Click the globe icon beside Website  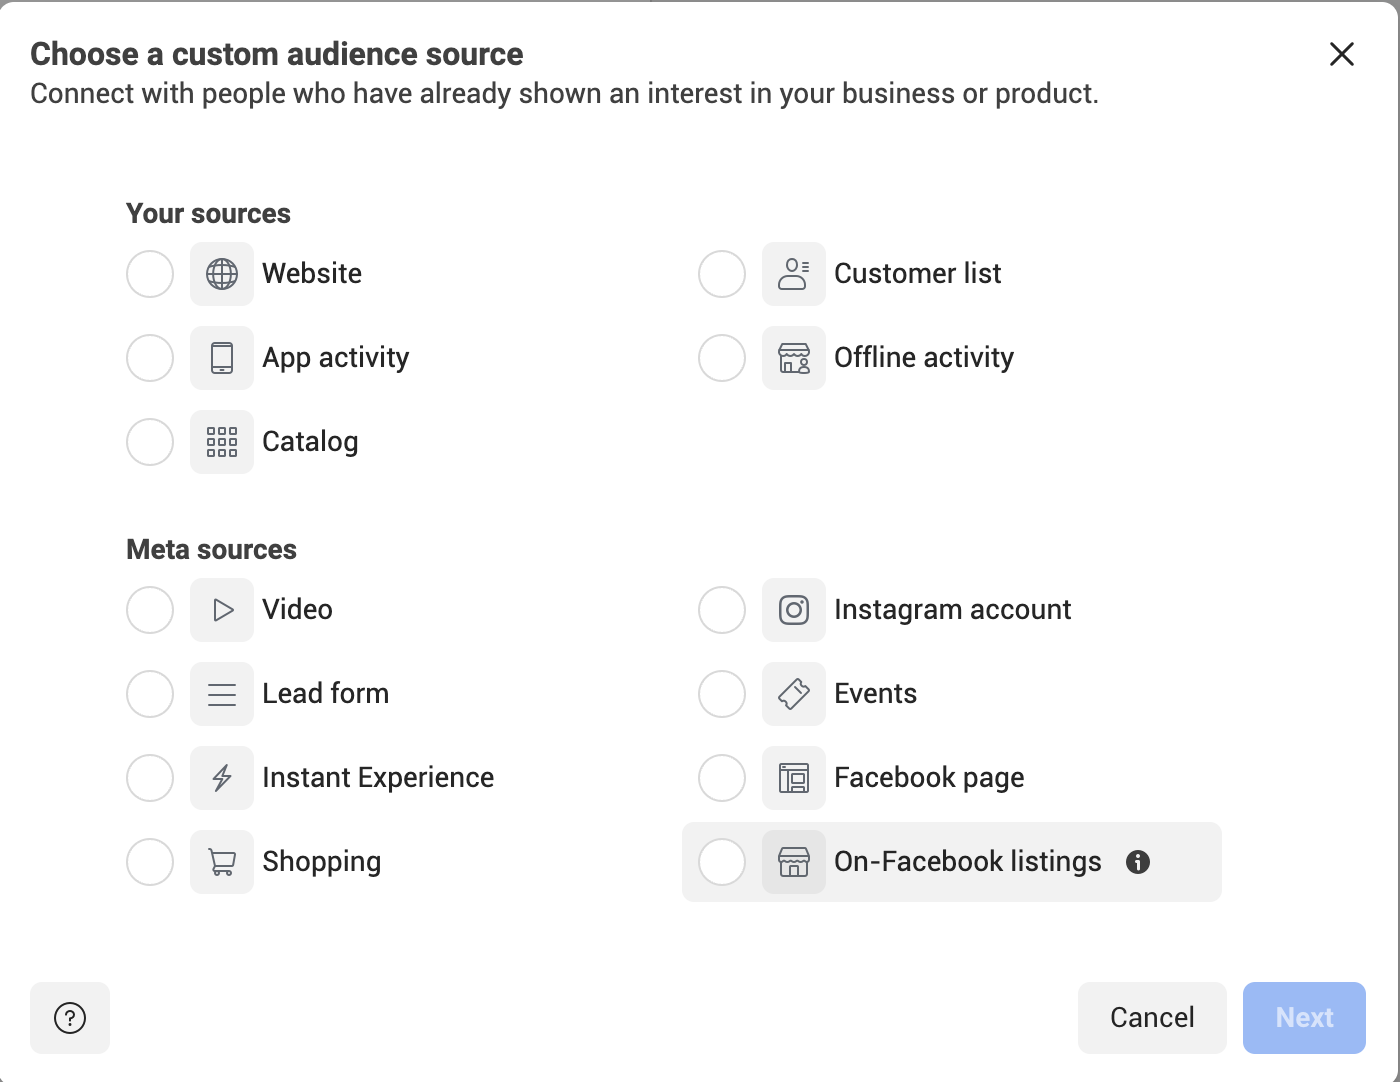[x=222, y=274]
